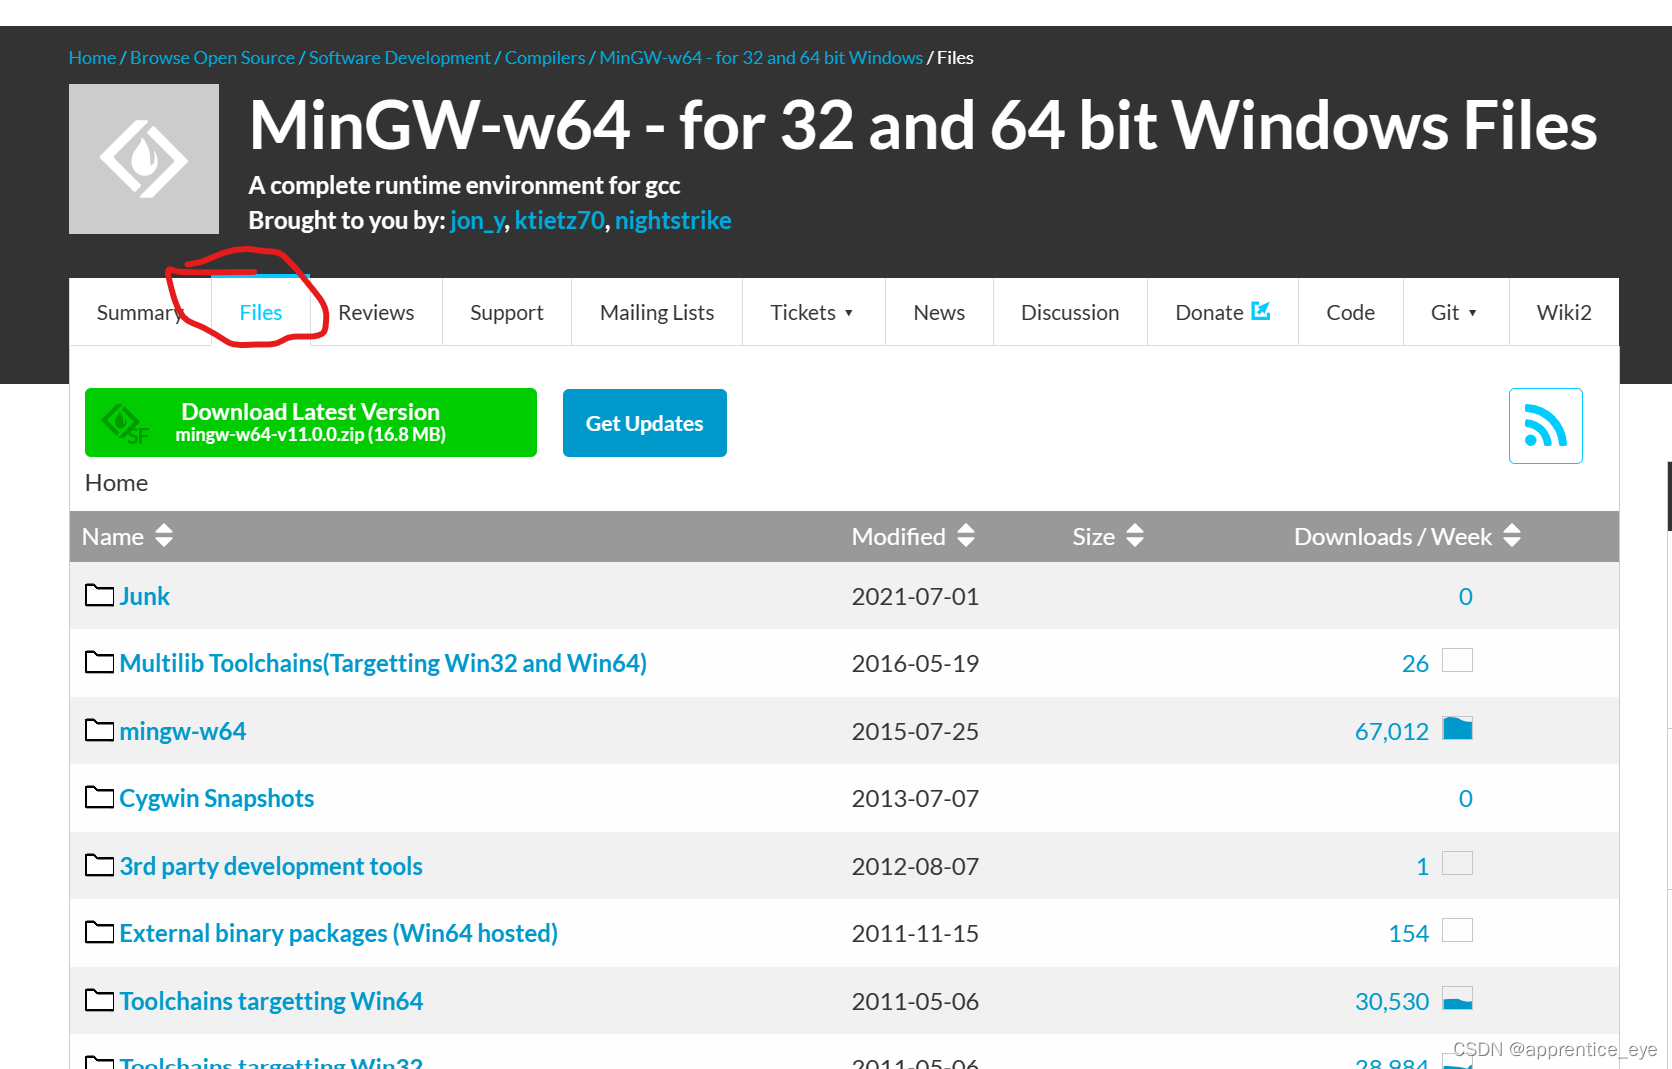Visit author jon_y profile link
The width and height of the screenshot is (1672, 1069).
(477, 220)
